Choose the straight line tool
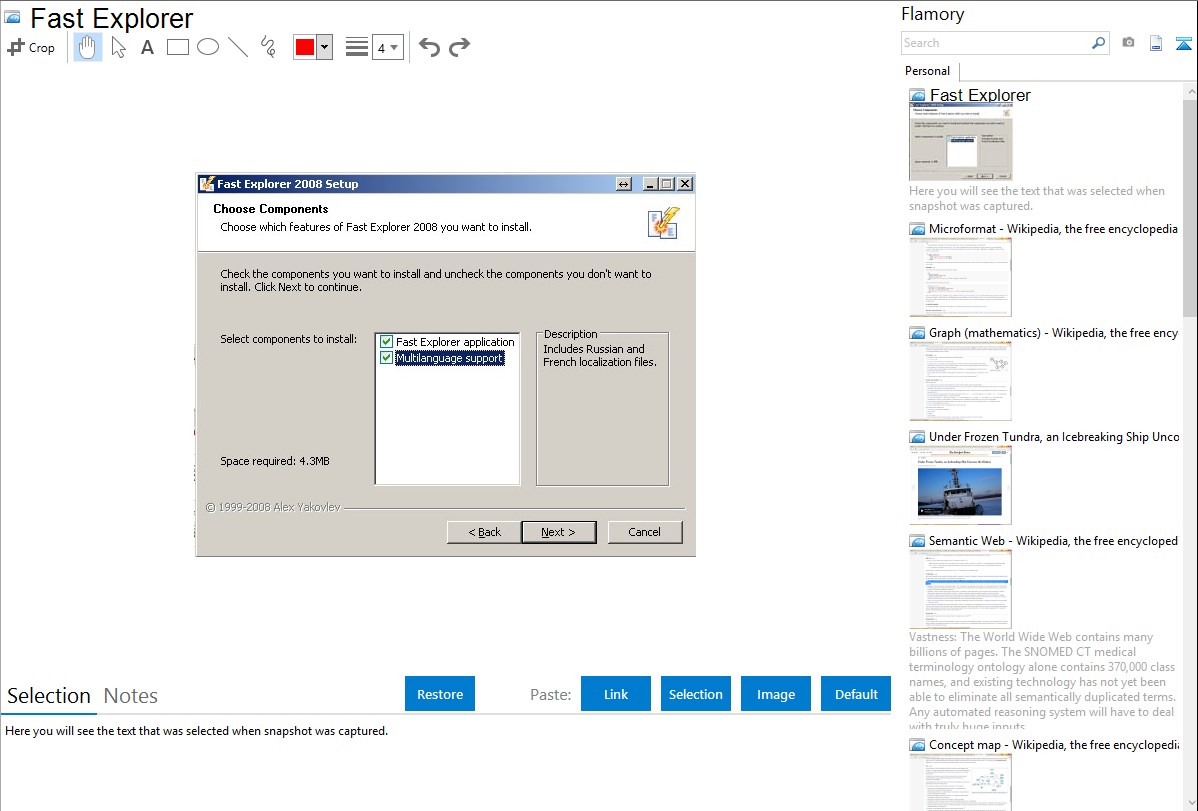 coord(238,47)
